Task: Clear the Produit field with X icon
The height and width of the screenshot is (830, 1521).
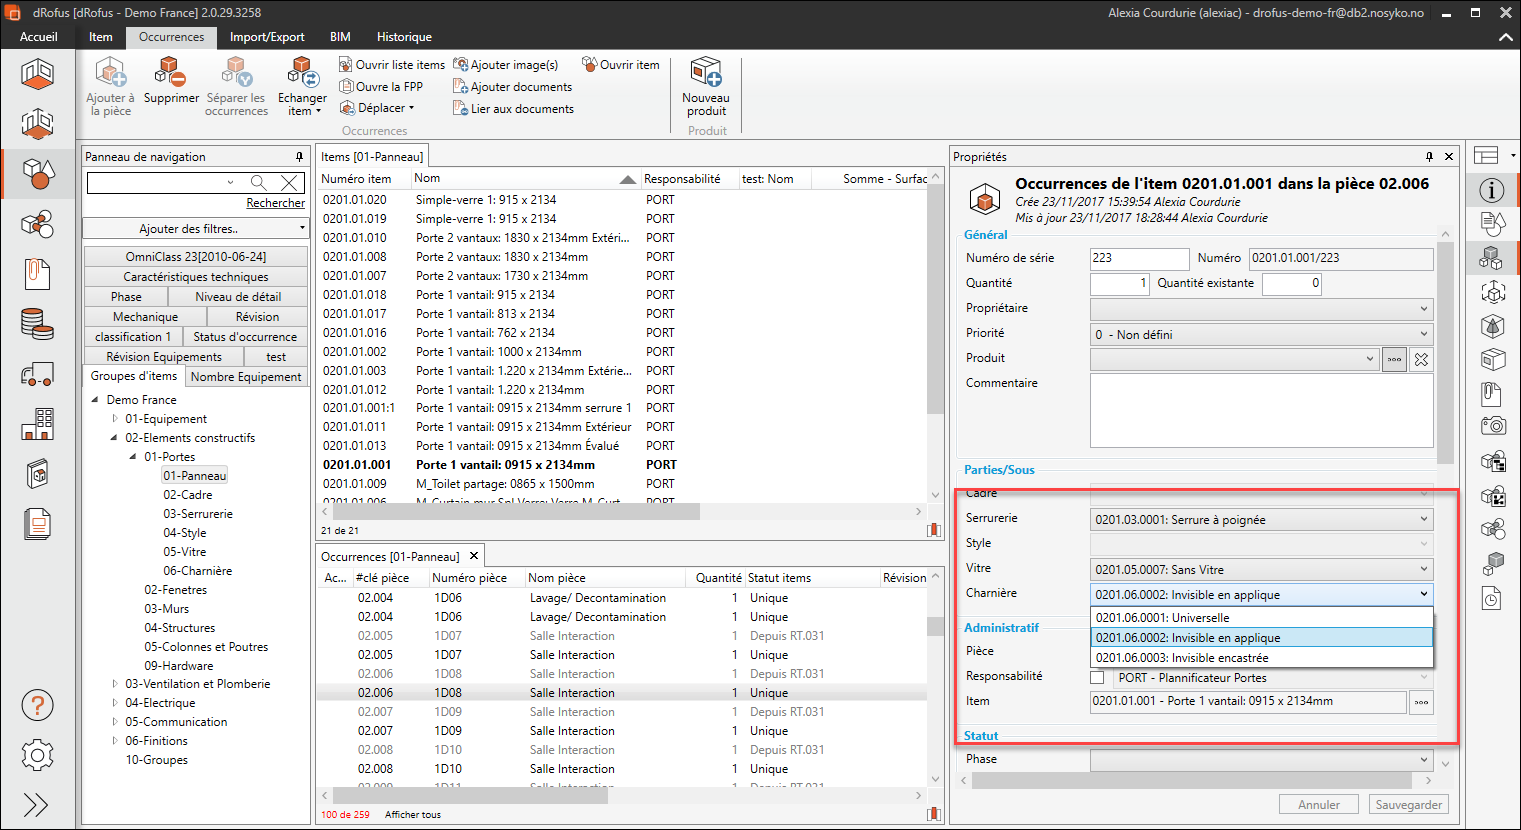Action: pyautogui.click(x=1421, y=359)
